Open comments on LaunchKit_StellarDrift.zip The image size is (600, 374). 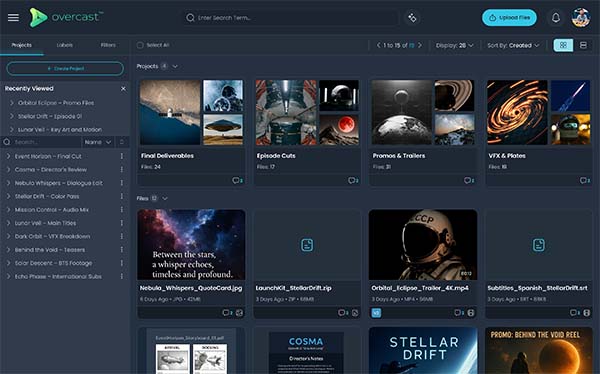click(343, 313)
